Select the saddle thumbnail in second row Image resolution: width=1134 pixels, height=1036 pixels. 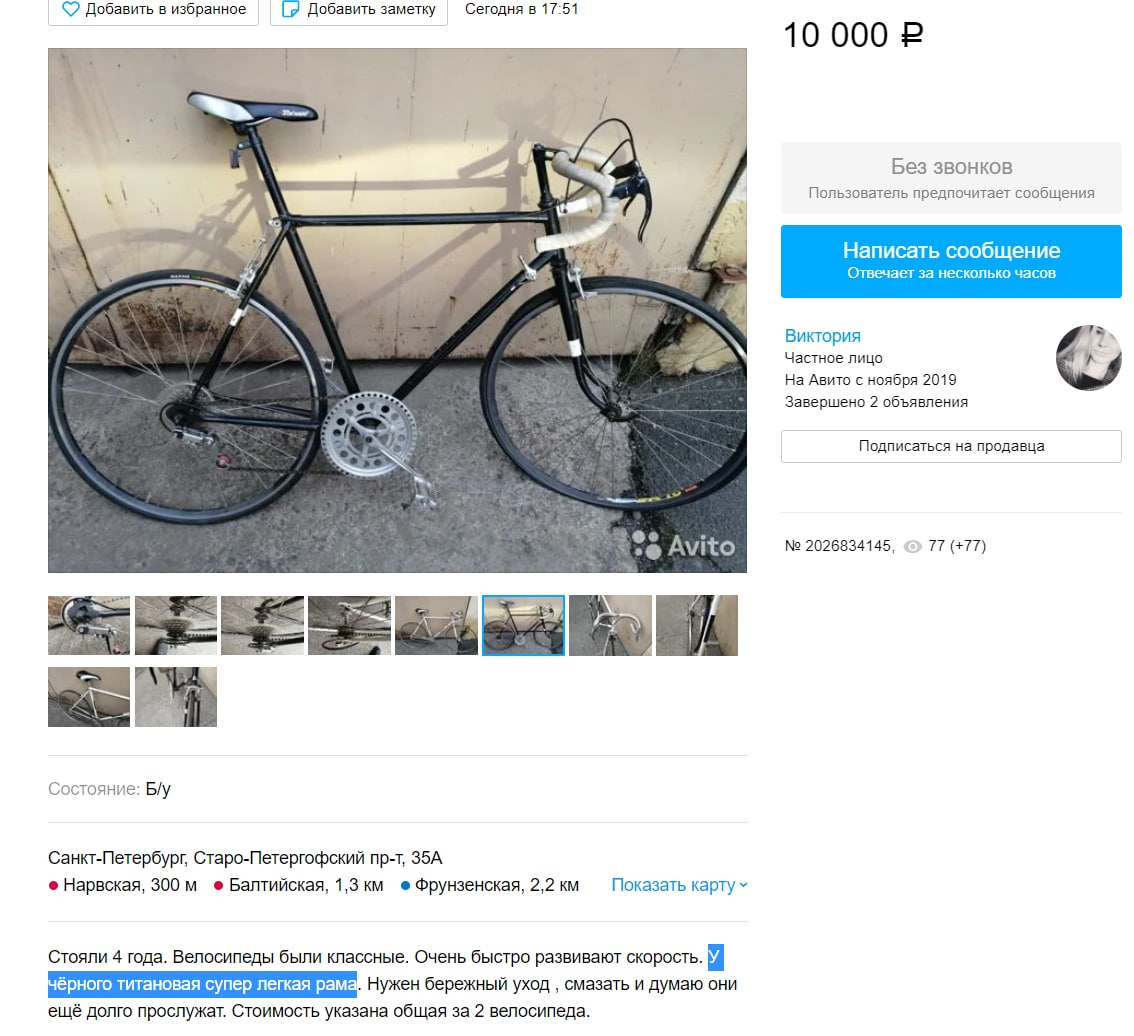(89, 697)
